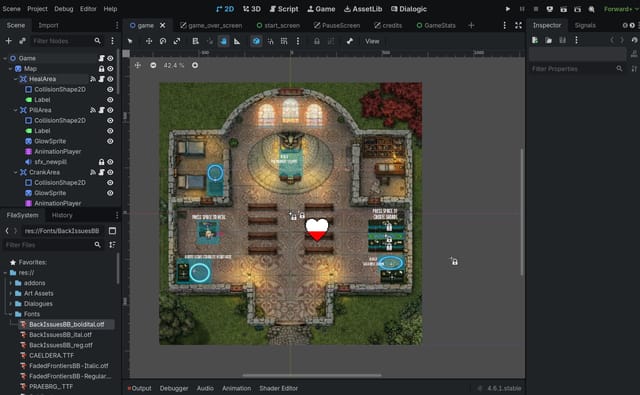Activate the Ruler Mode tool
The height and width of the screenshot is (395, 640).
pyautogui.click(x=237, y=41)
